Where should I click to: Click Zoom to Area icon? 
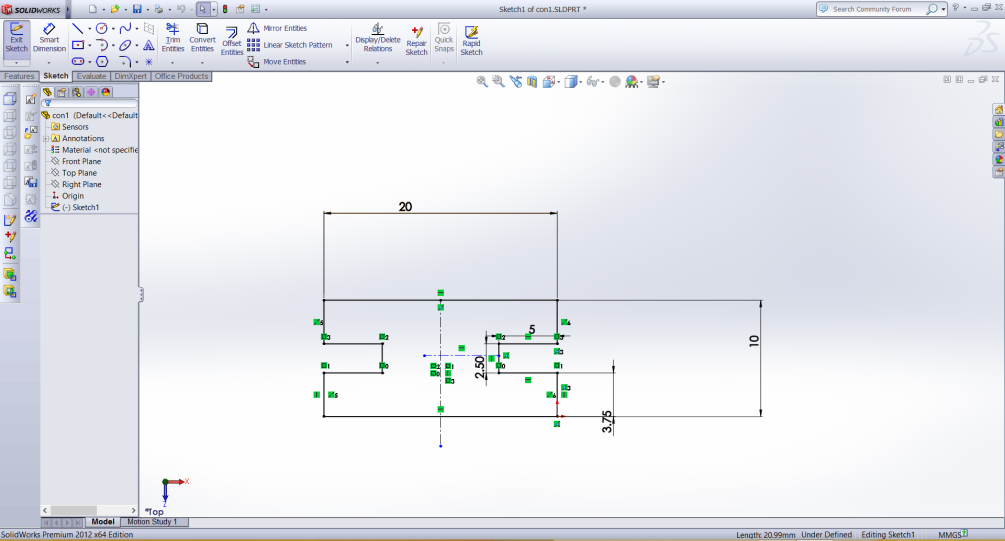click(498, 81)
